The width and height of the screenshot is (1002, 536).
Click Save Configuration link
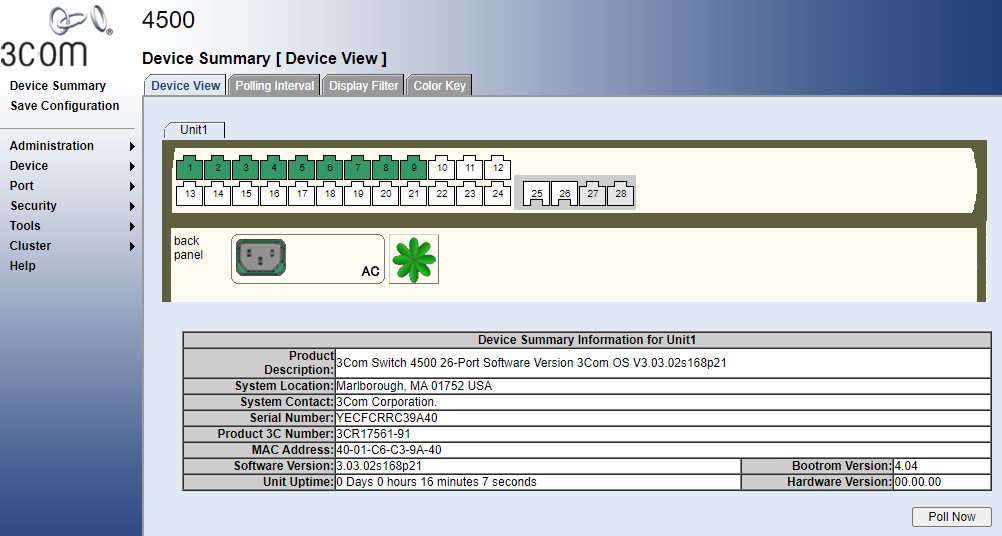(x=65, y=106)
